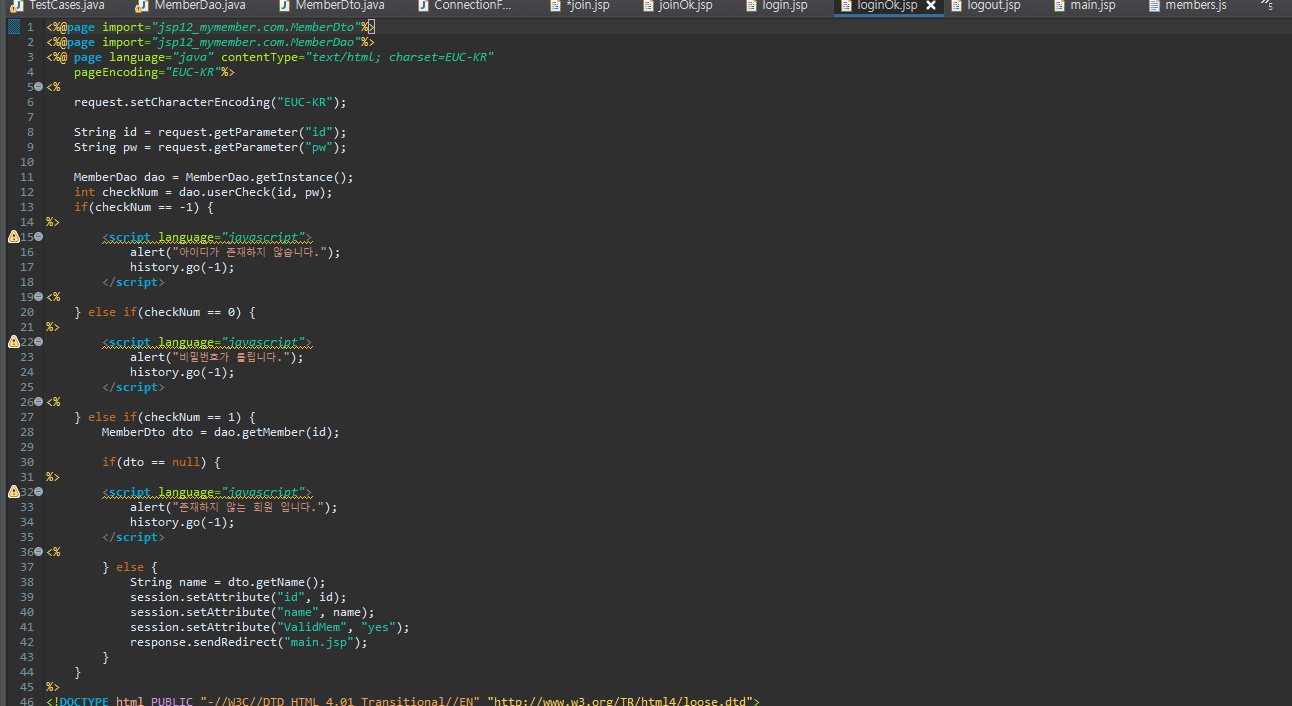Click the history.go(-1) call on line 17
The height and width of the screenshot is (706, 1292).
tap(182, 267)
